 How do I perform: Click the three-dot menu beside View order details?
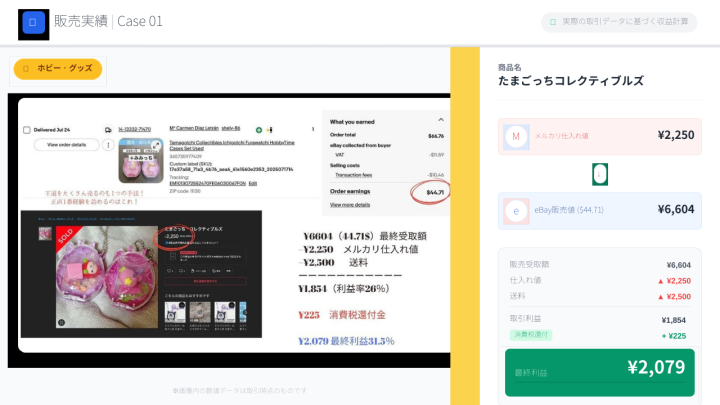pos(107,145)
